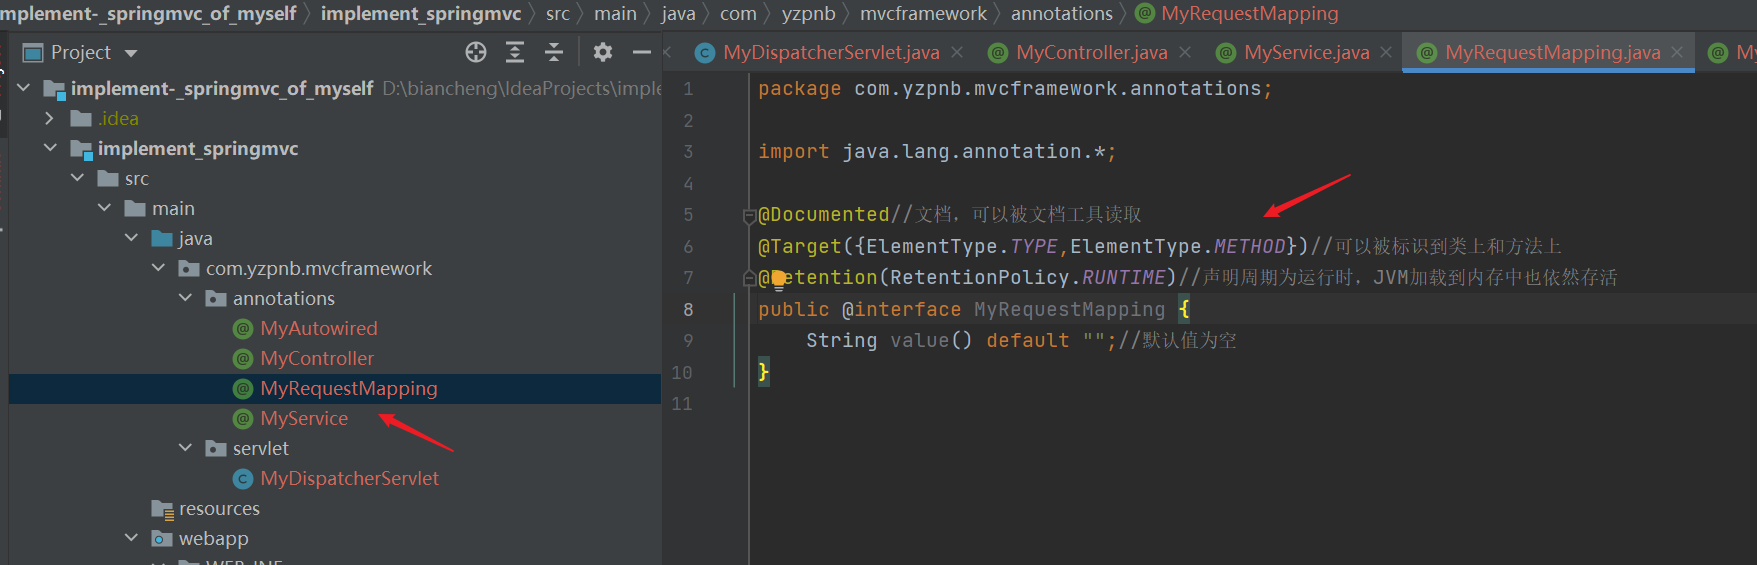The width and height of the screenshot is (1757, 565).
Task: Click the import java.lang.annotation line
Action: coord(937,152)
